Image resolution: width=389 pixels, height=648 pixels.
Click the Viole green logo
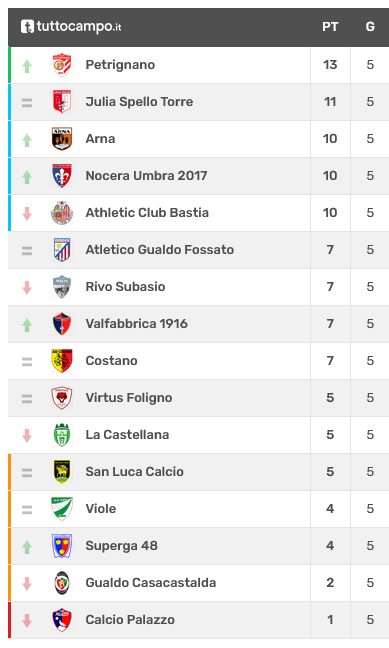point(62,509)
